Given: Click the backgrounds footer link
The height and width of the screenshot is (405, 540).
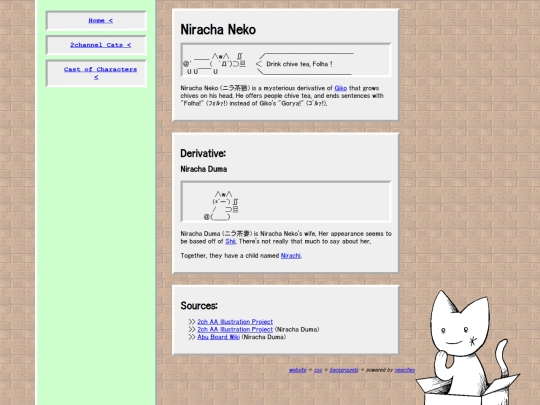Looking at the screenshot, I should point(344,370).
